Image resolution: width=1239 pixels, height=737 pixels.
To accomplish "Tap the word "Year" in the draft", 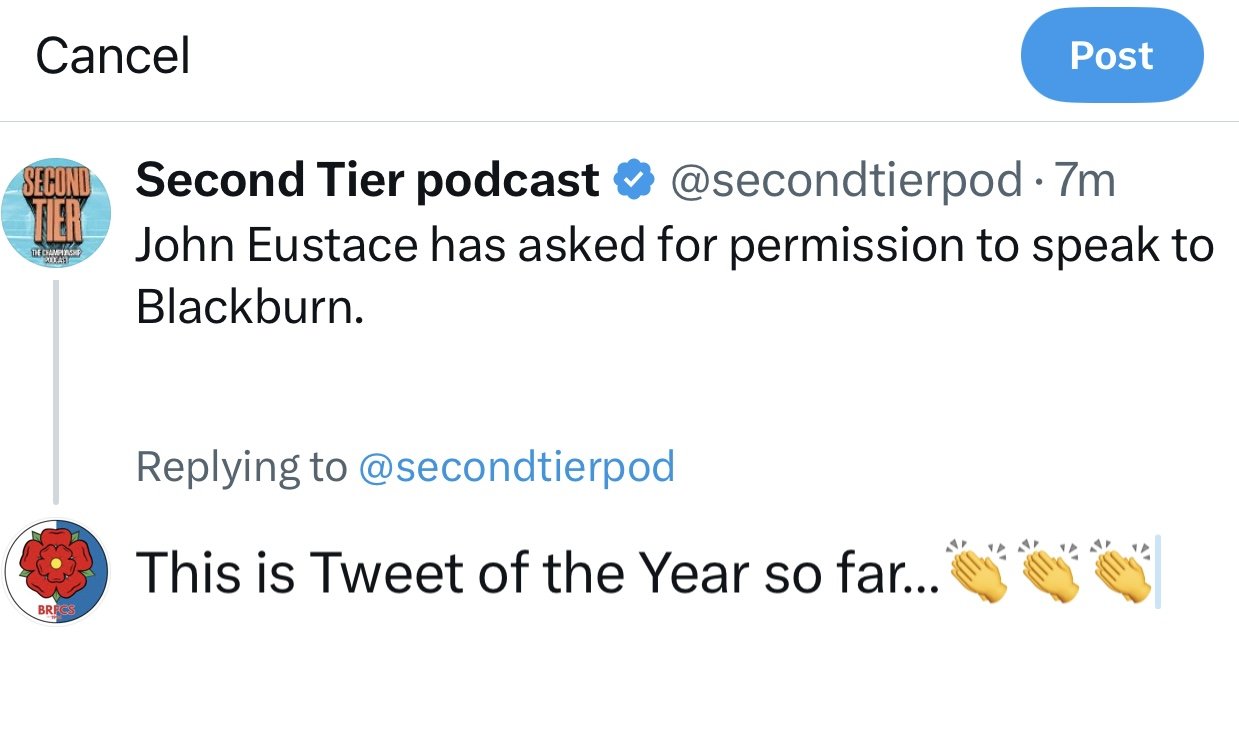I will pos(693,573).
